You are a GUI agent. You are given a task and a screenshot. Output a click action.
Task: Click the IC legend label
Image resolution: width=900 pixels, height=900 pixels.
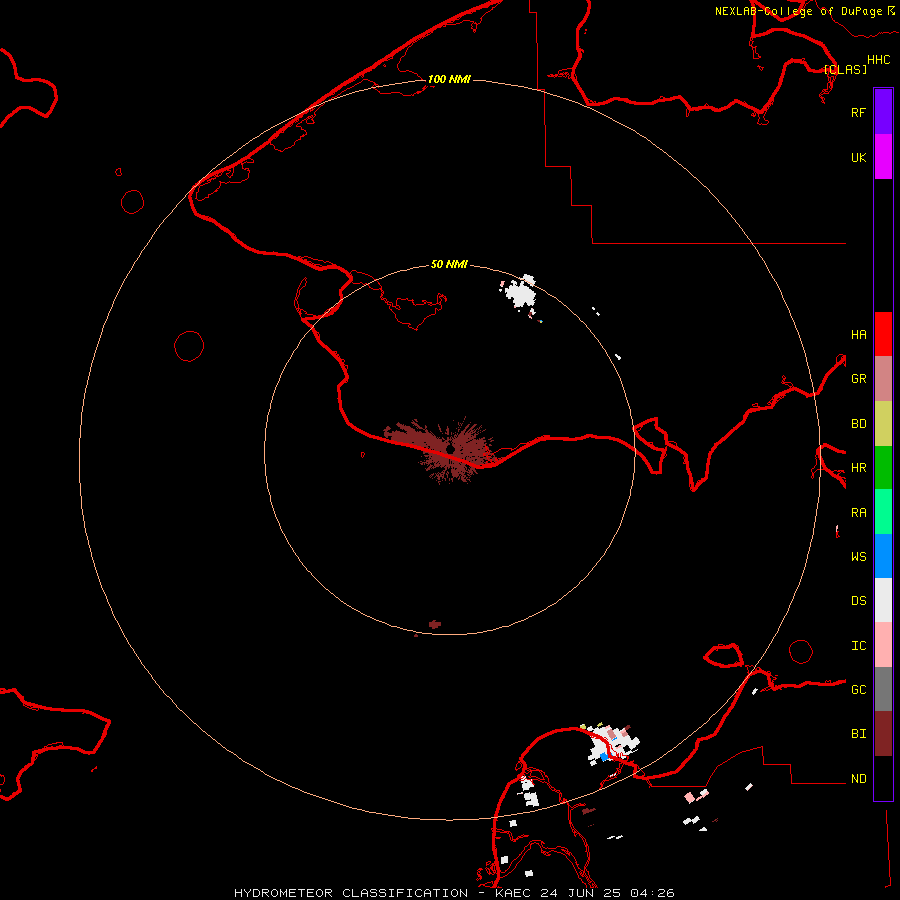tap(858, 646)
